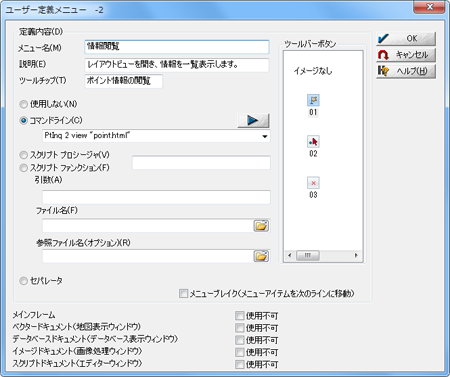This screenshot has width=450, height=377.
Task: Click the ツールチップ(T) input field
Action: pos(124,81)
